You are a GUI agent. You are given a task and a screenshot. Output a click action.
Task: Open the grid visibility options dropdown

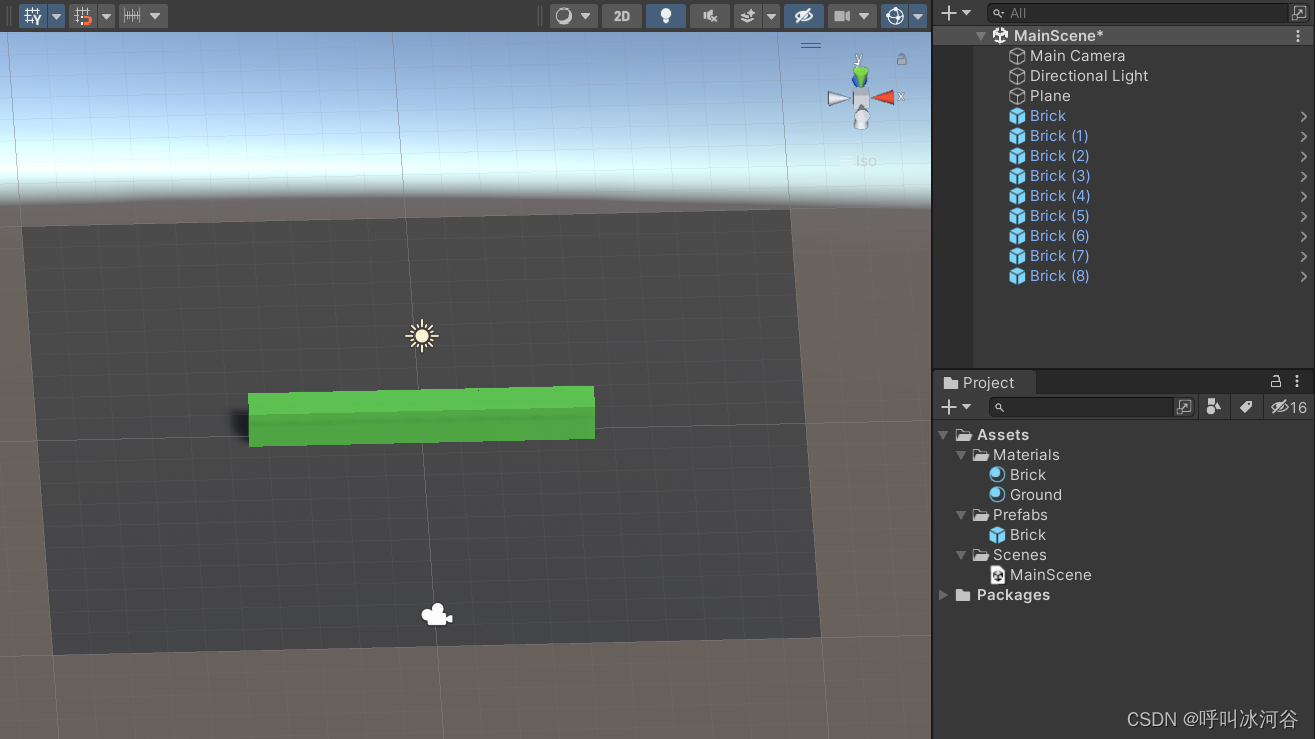(x=56, y=16)
